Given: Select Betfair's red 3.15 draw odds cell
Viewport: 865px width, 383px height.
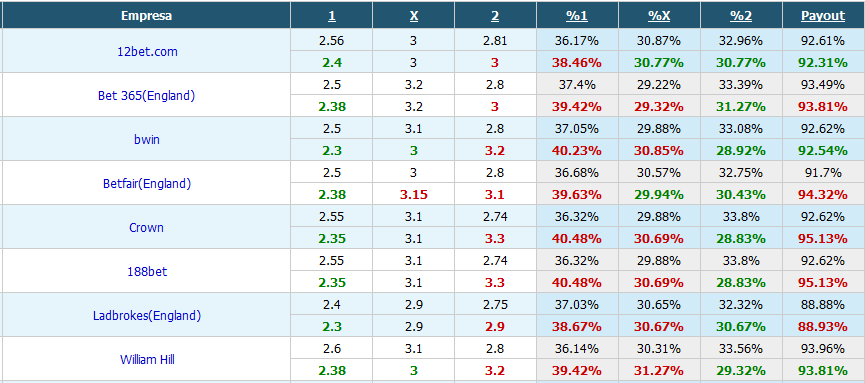Looking at the screenshot, I should click(x=413, y=194).
